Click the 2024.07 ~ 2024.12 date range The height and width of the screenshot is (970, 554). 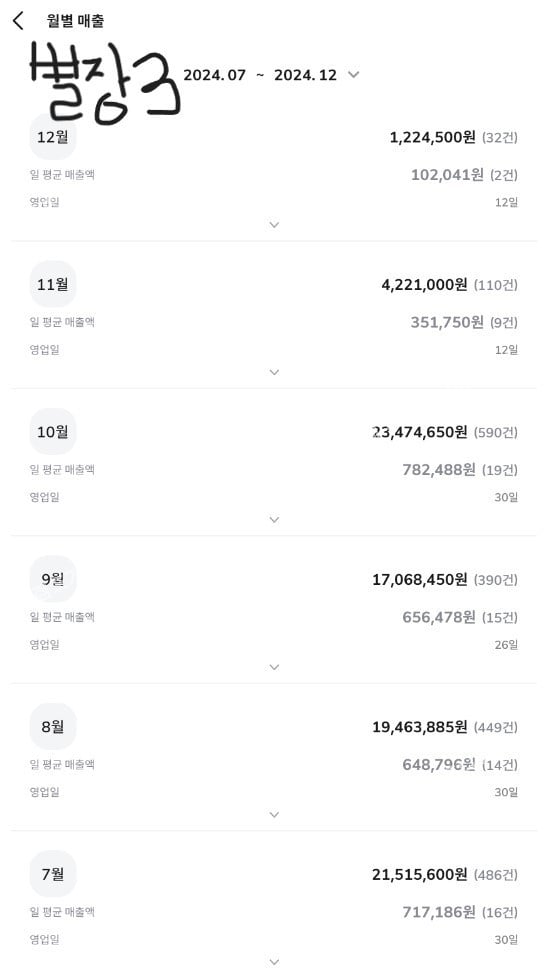tap(260, 75)
